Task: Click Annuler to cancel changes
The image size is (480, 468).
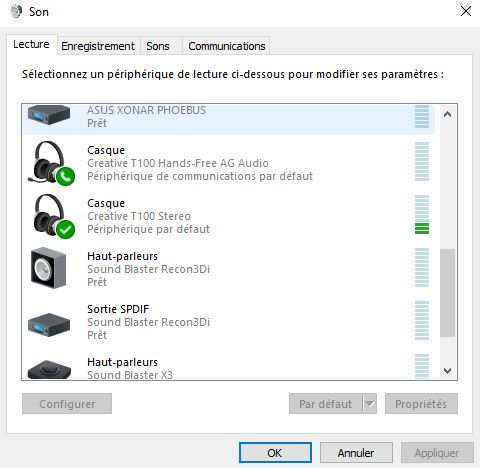Action: (x=356, y=453)
